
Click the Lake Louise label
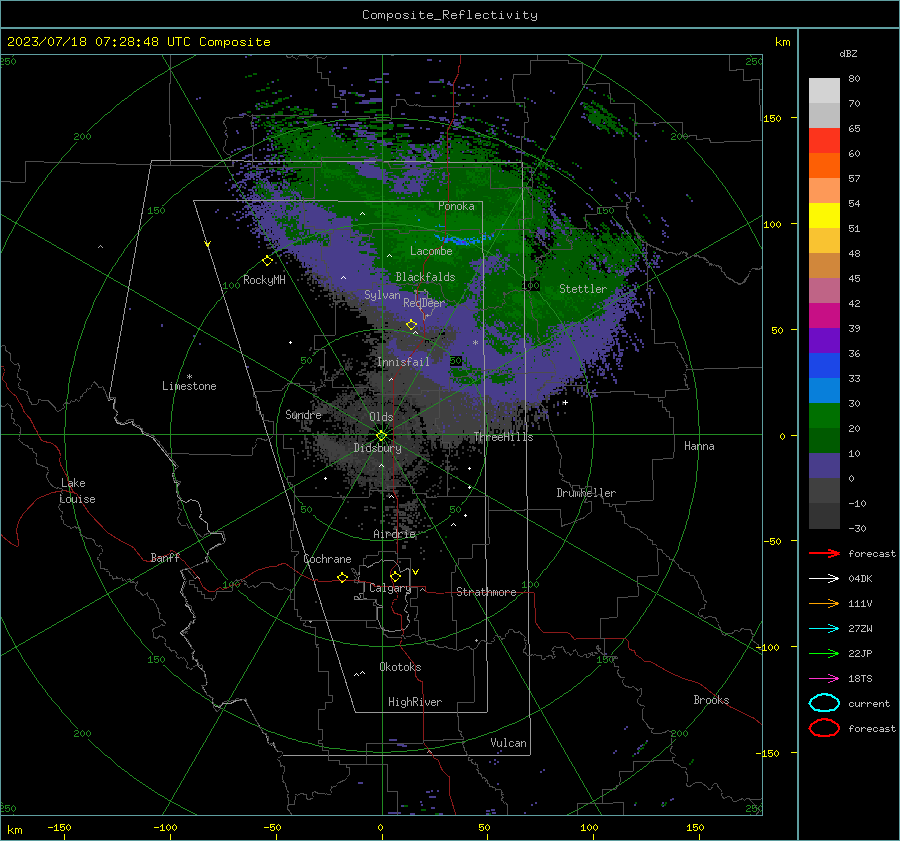(77, 491)
